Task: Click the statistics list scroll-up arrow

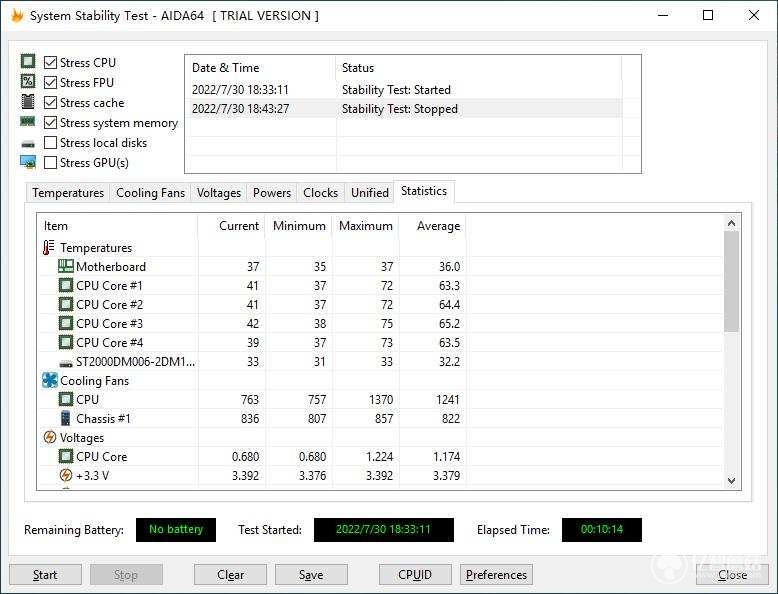Action: [731, 223]
